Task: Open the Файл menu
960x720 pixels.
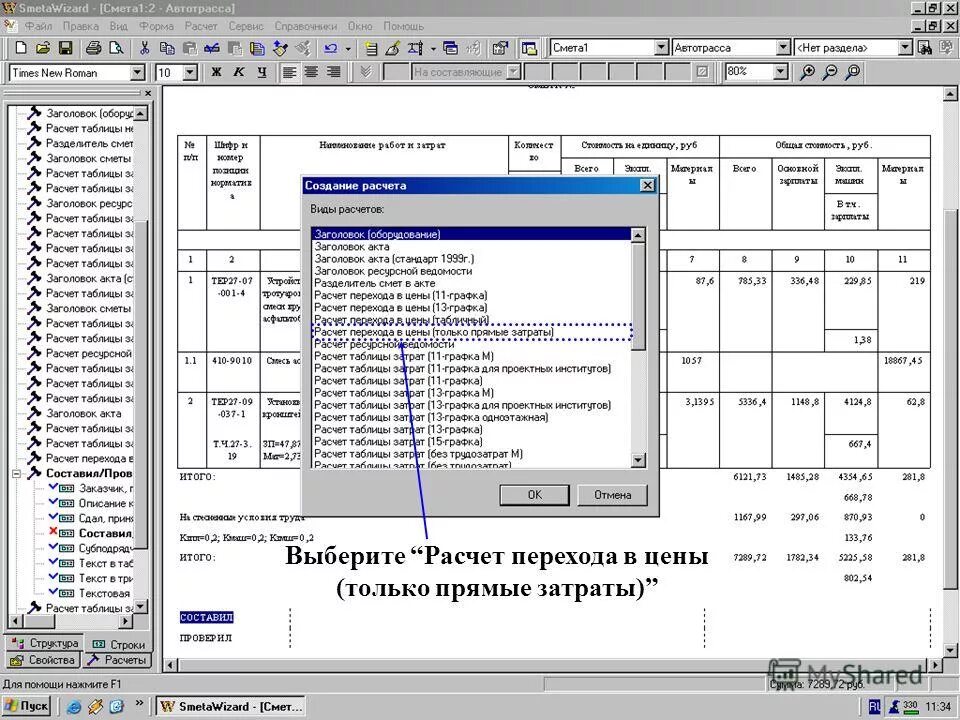Action: point(38,26)
